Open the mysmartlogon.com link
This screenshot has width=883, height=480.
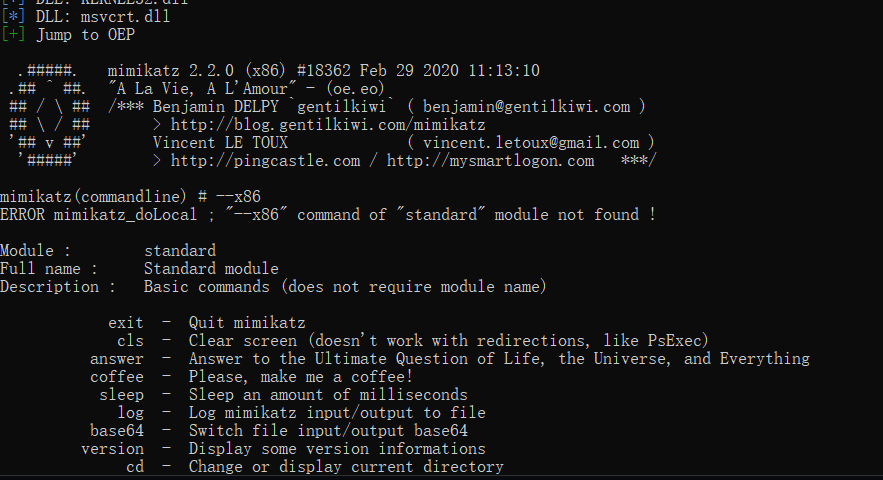click(x=490, y=160)
